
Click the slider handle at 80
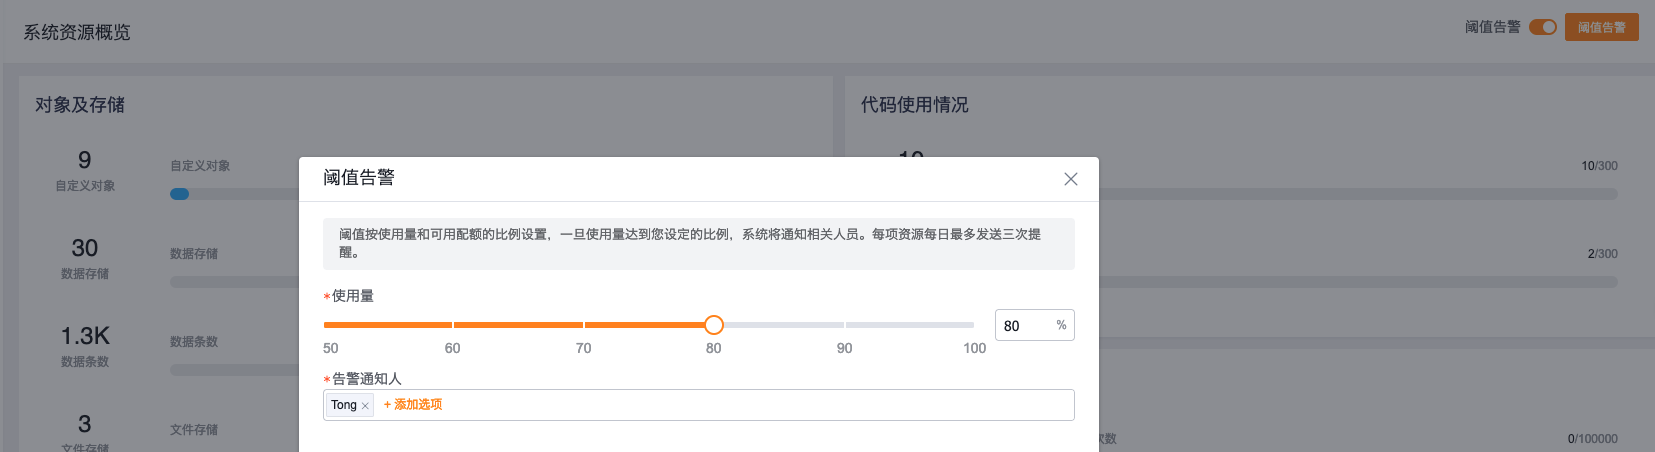pyautogui.click(x=713, y=325)
